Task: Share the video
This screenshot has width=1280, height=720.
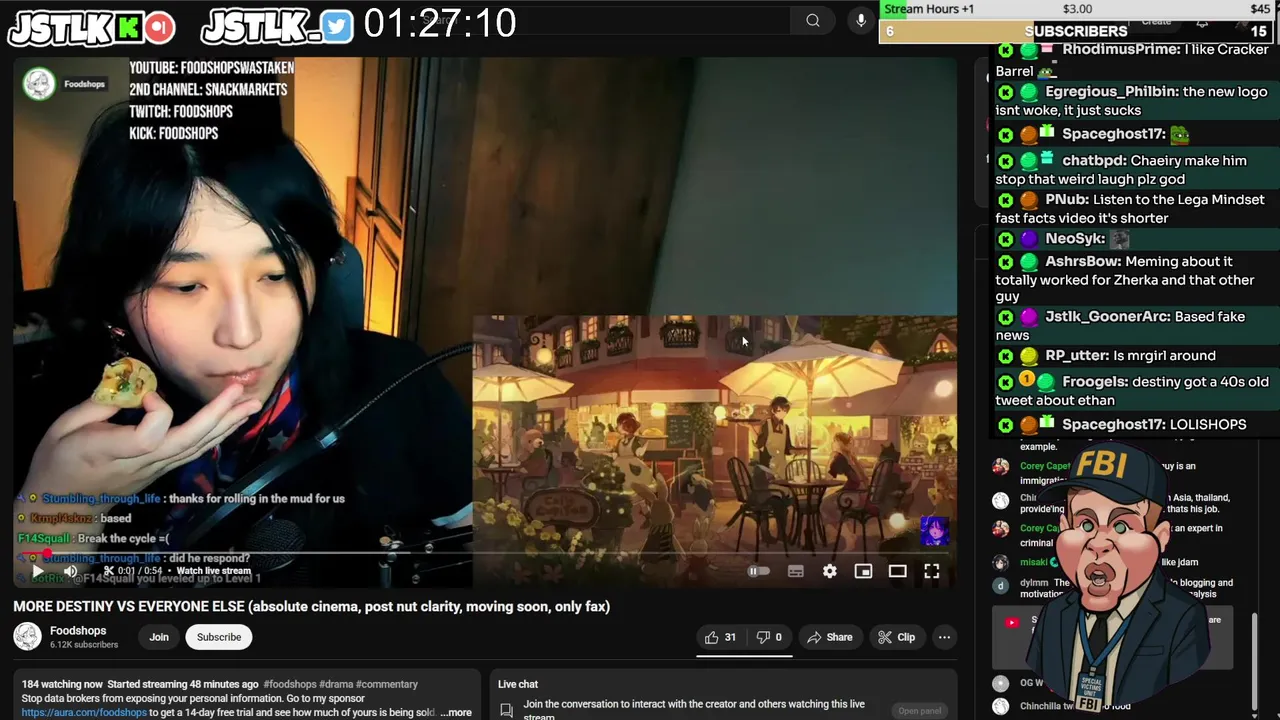Action: click(x=830, y=637)
